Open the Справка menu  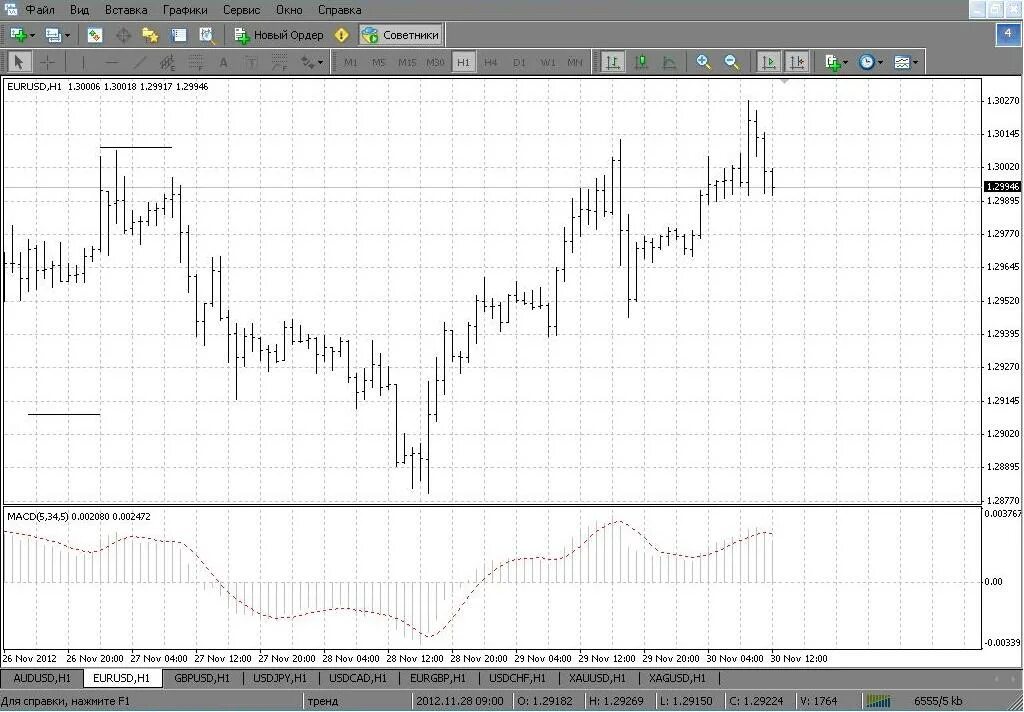click(x=340, y=10)
